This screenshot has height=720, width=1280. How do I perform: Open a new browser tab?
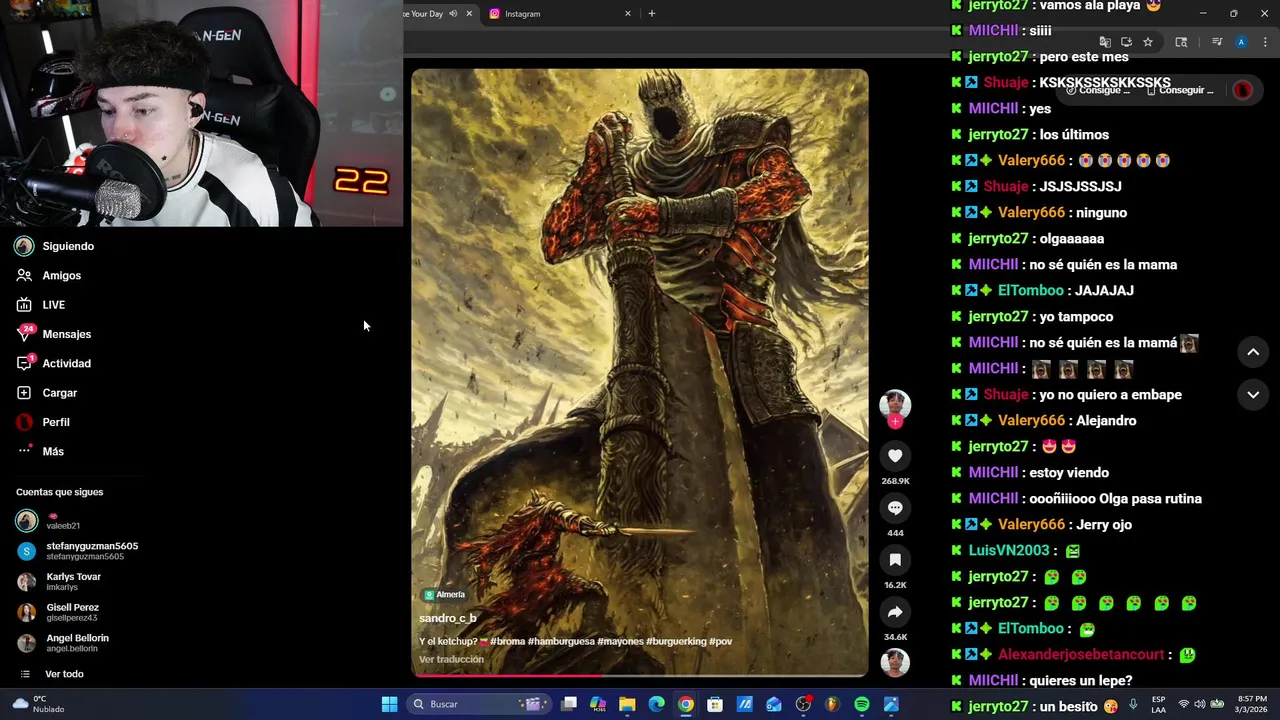(652, 14)
